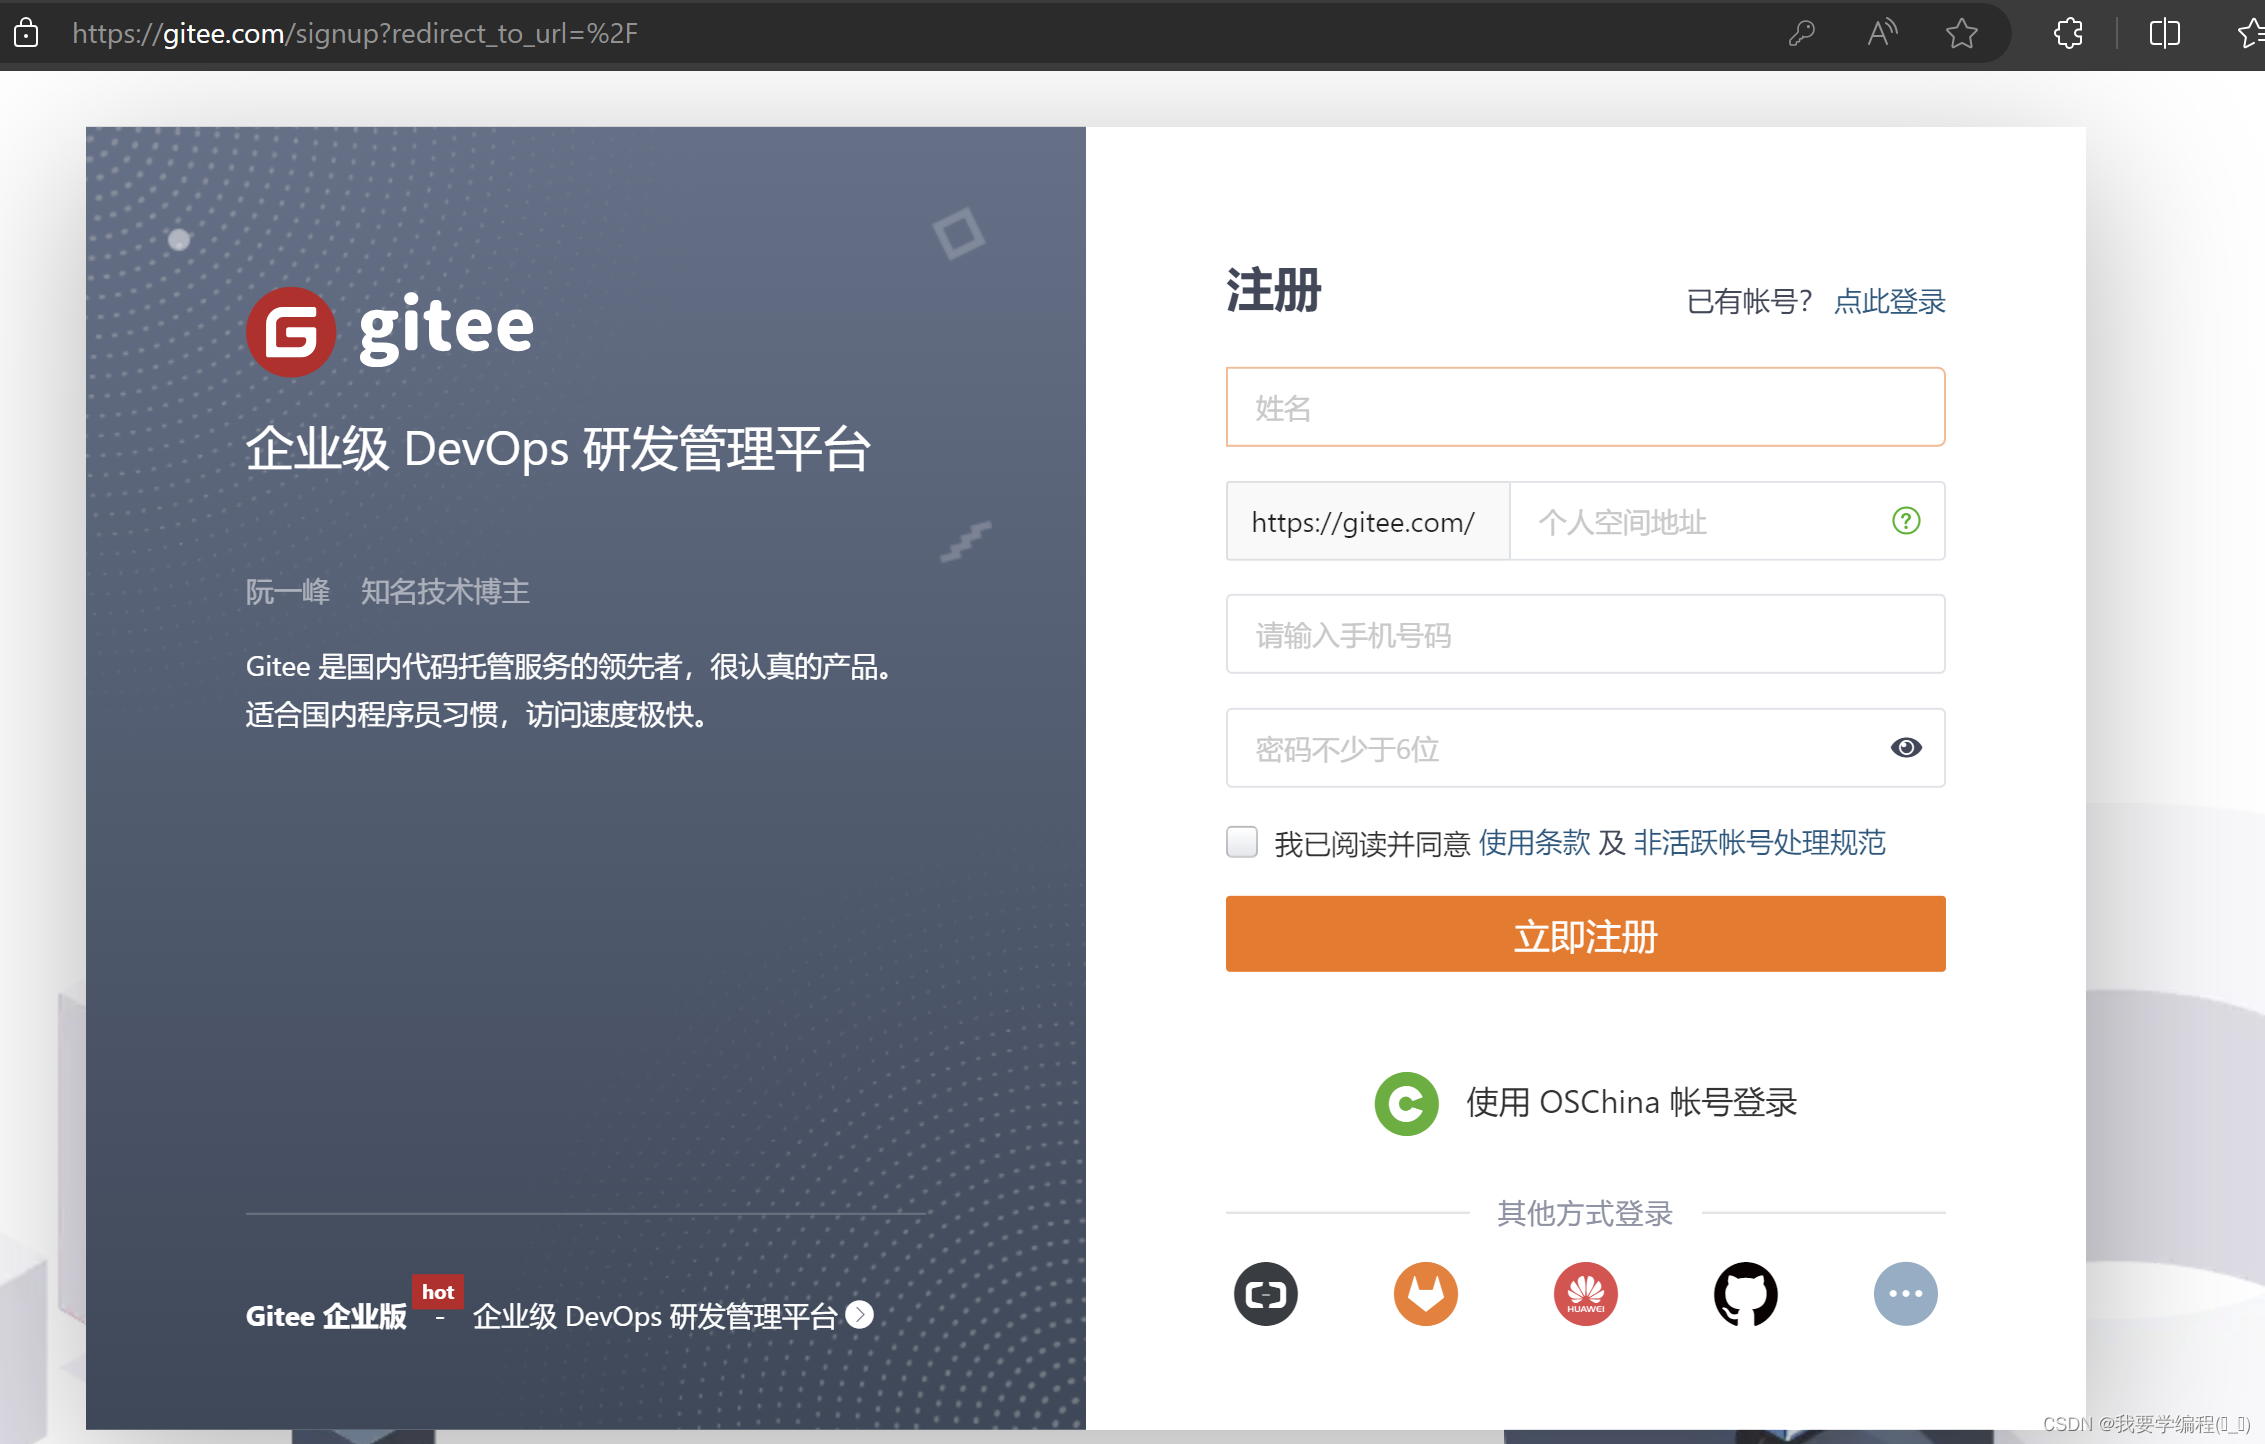This screenshot has height=1444, width=2265.
Task: Open the 点此登录 login link
Action: coord(1889,301)
